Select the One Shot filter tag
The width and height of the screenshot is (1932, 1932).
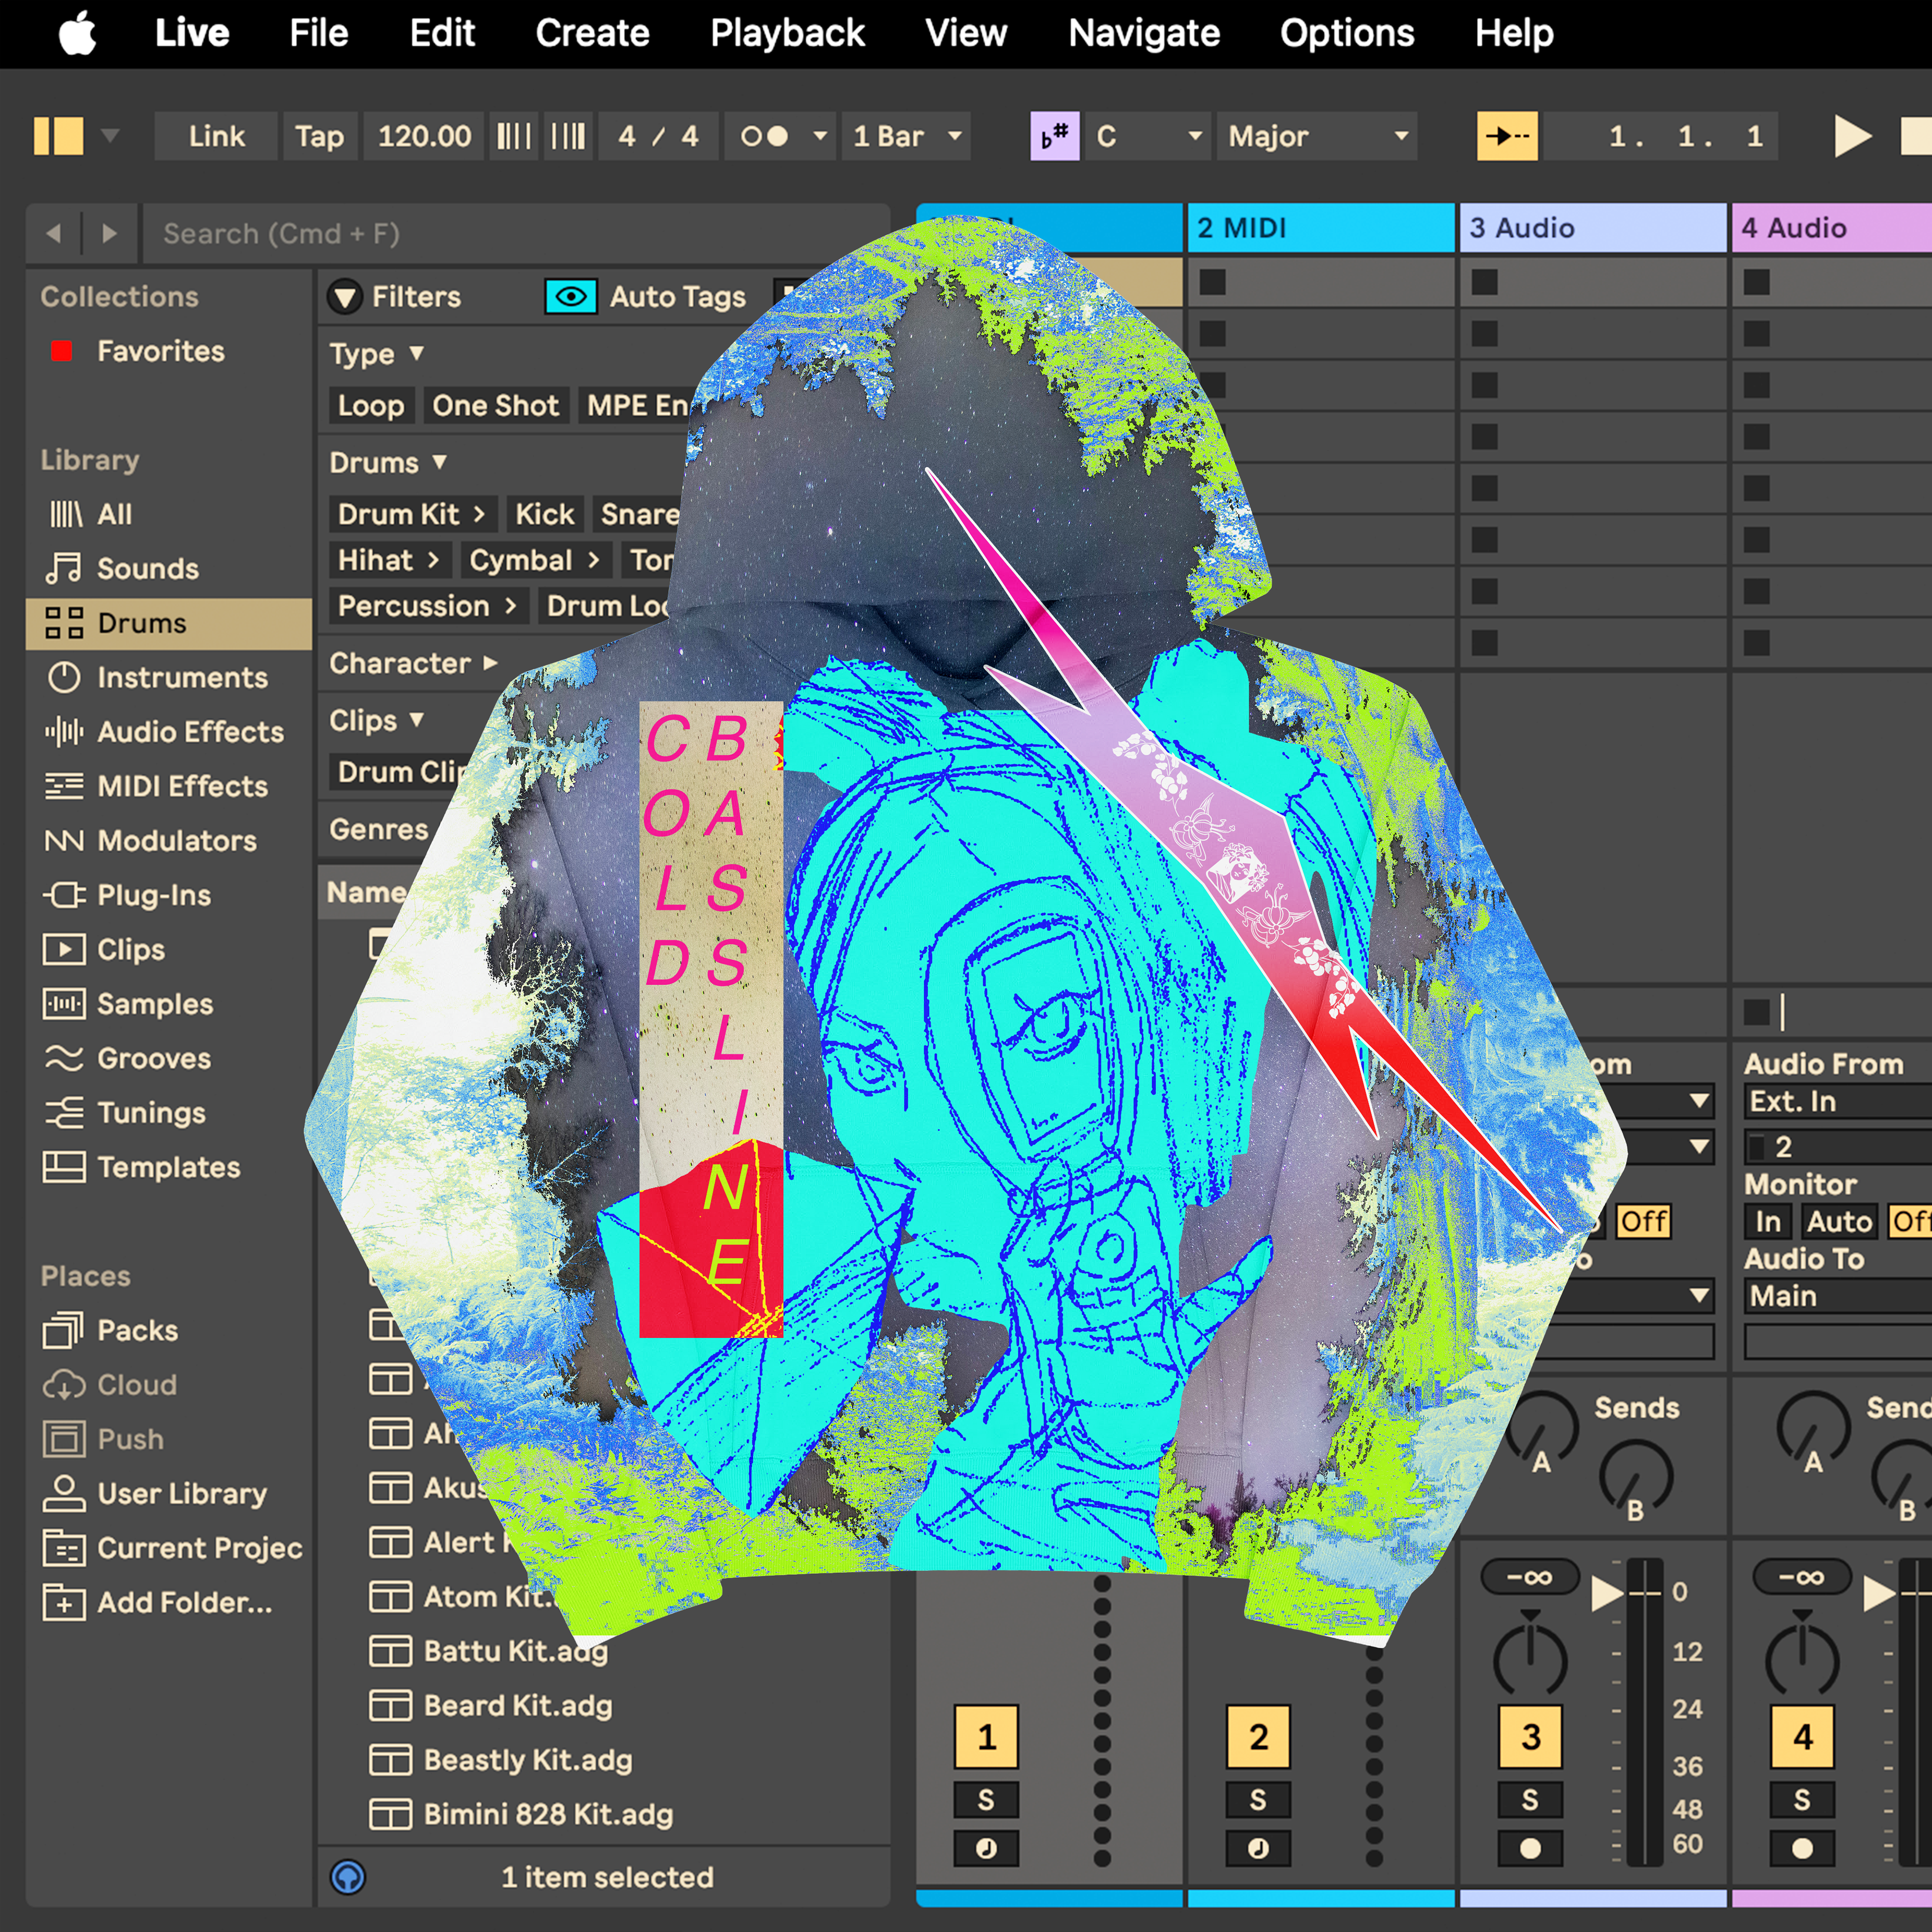coord(495,405)
